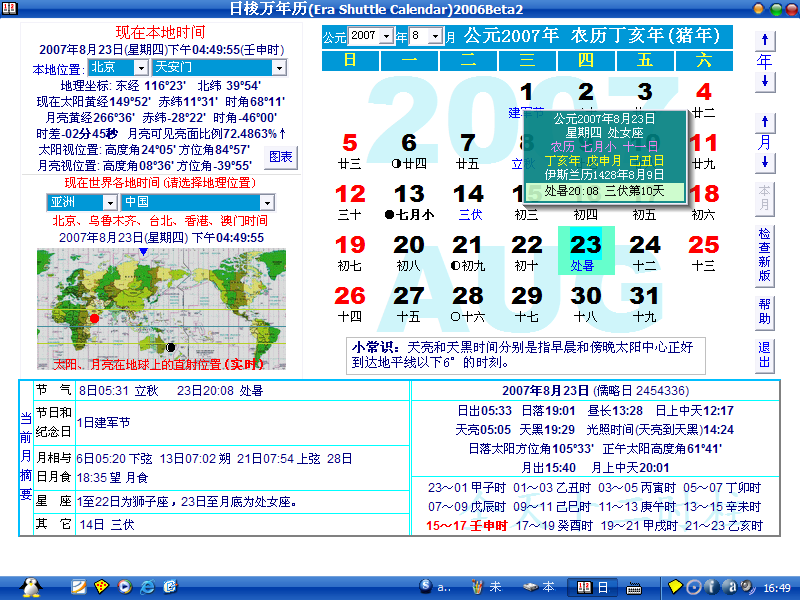Open the year 2007 dropdown
This screenshot has height=600, width=800.
[x=387, y=36]
